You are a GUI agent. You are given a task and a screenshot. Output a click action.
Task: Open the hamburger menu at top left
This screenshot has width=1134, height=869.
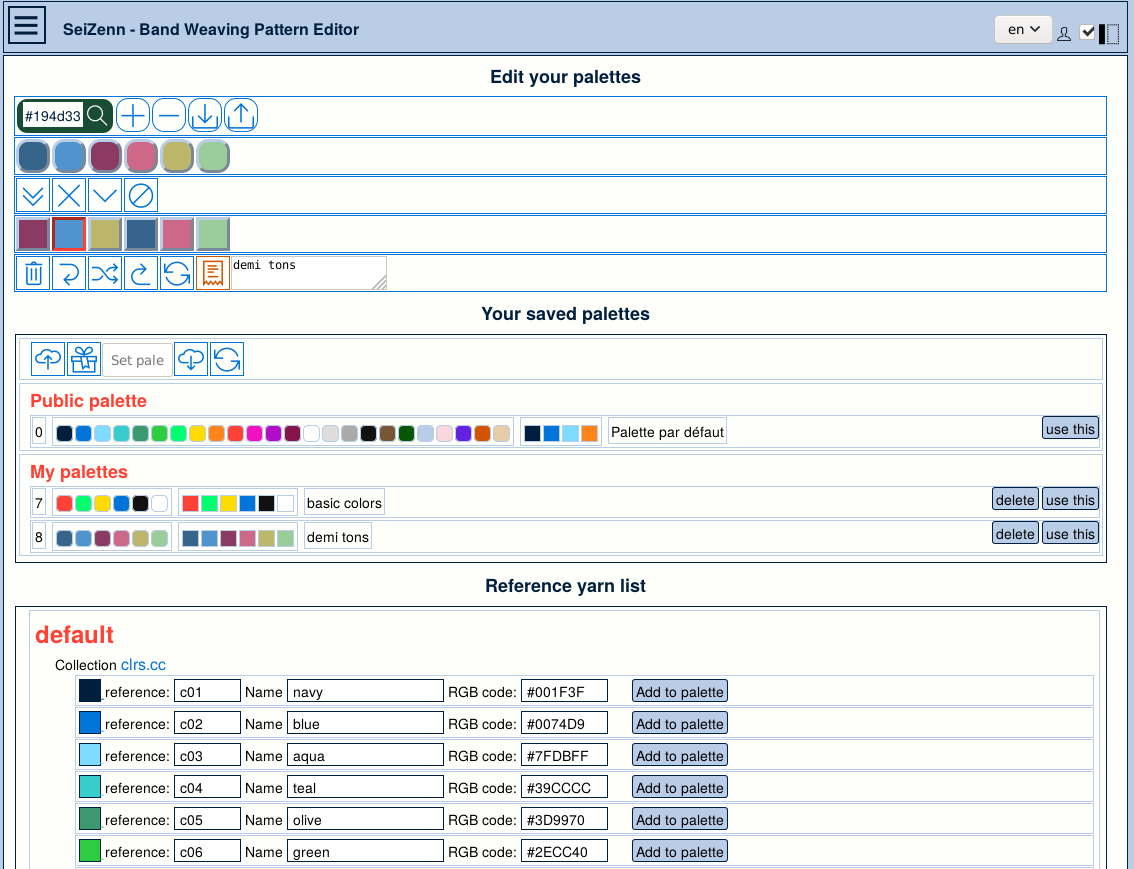click(x=25, y=24)
